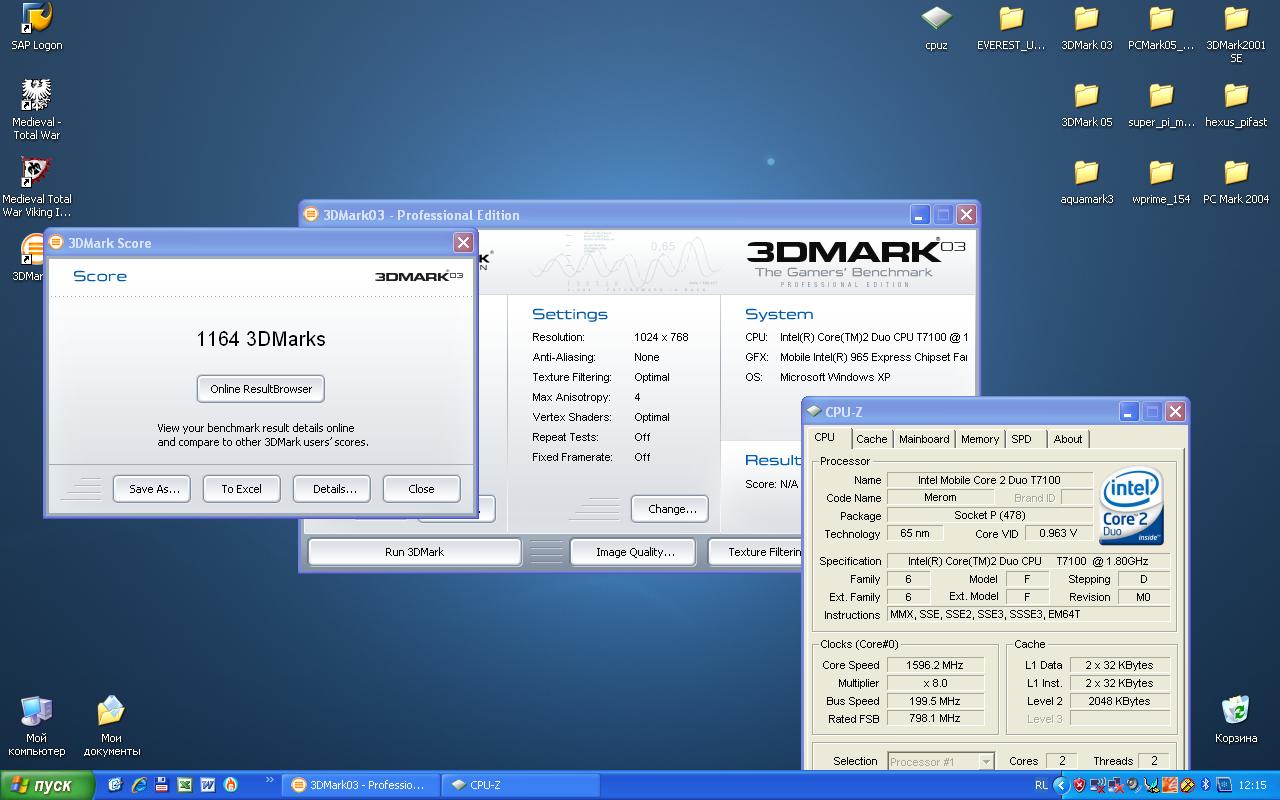Click the 12:15 taskbar clock
Viewport: 1280px width, 800px height.
[1253, 785]
